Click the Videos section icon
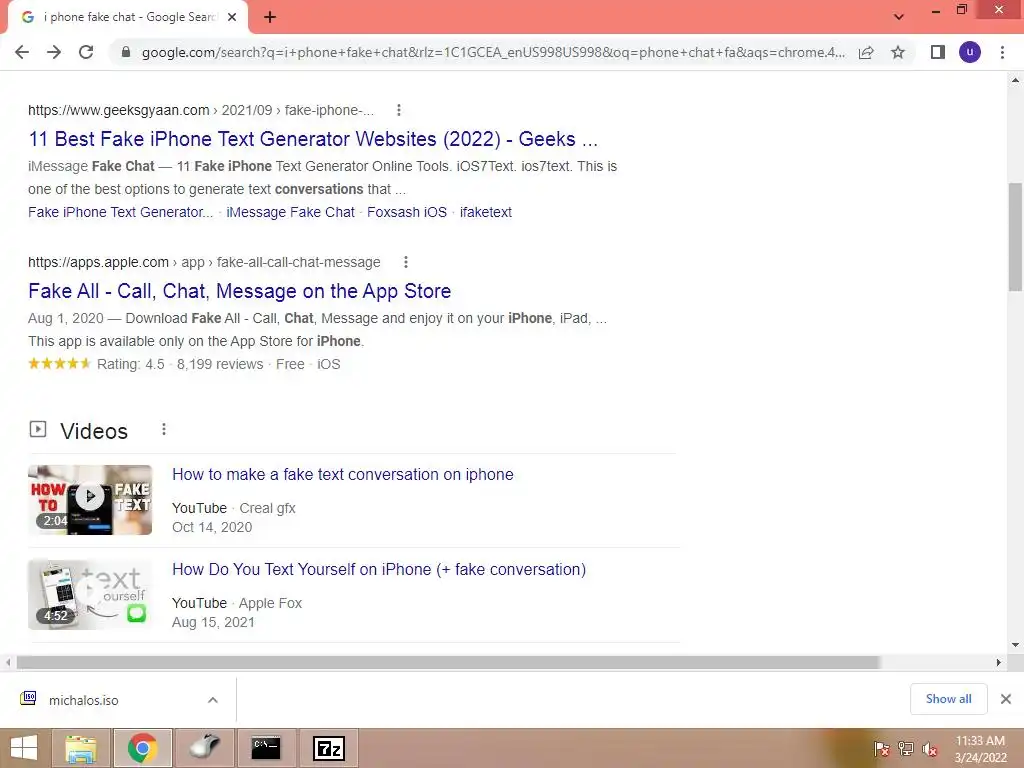Image resolution: width=1024 pixels, height=768 pixels. 38,429
